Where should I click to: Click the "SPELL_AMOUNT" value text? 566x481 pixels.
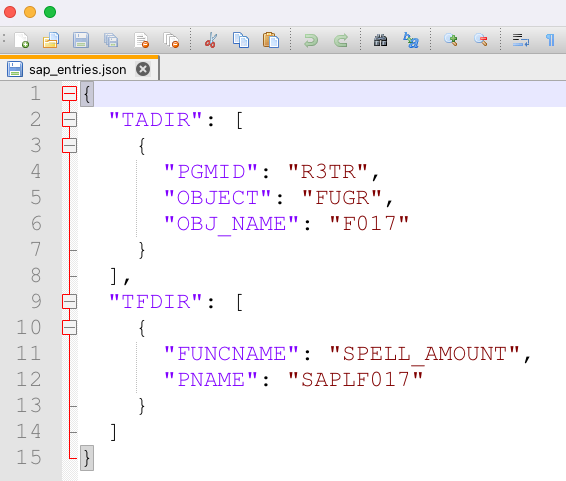[424, 354]
